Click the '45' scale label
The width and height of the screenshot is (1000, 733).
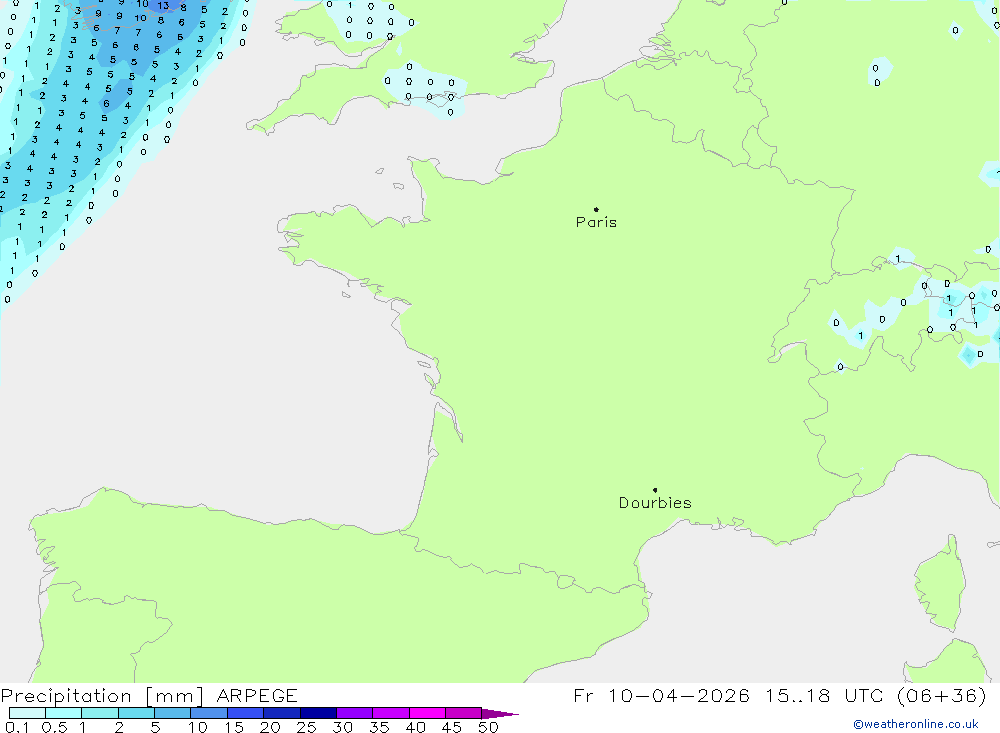click(x=452, y=727)
